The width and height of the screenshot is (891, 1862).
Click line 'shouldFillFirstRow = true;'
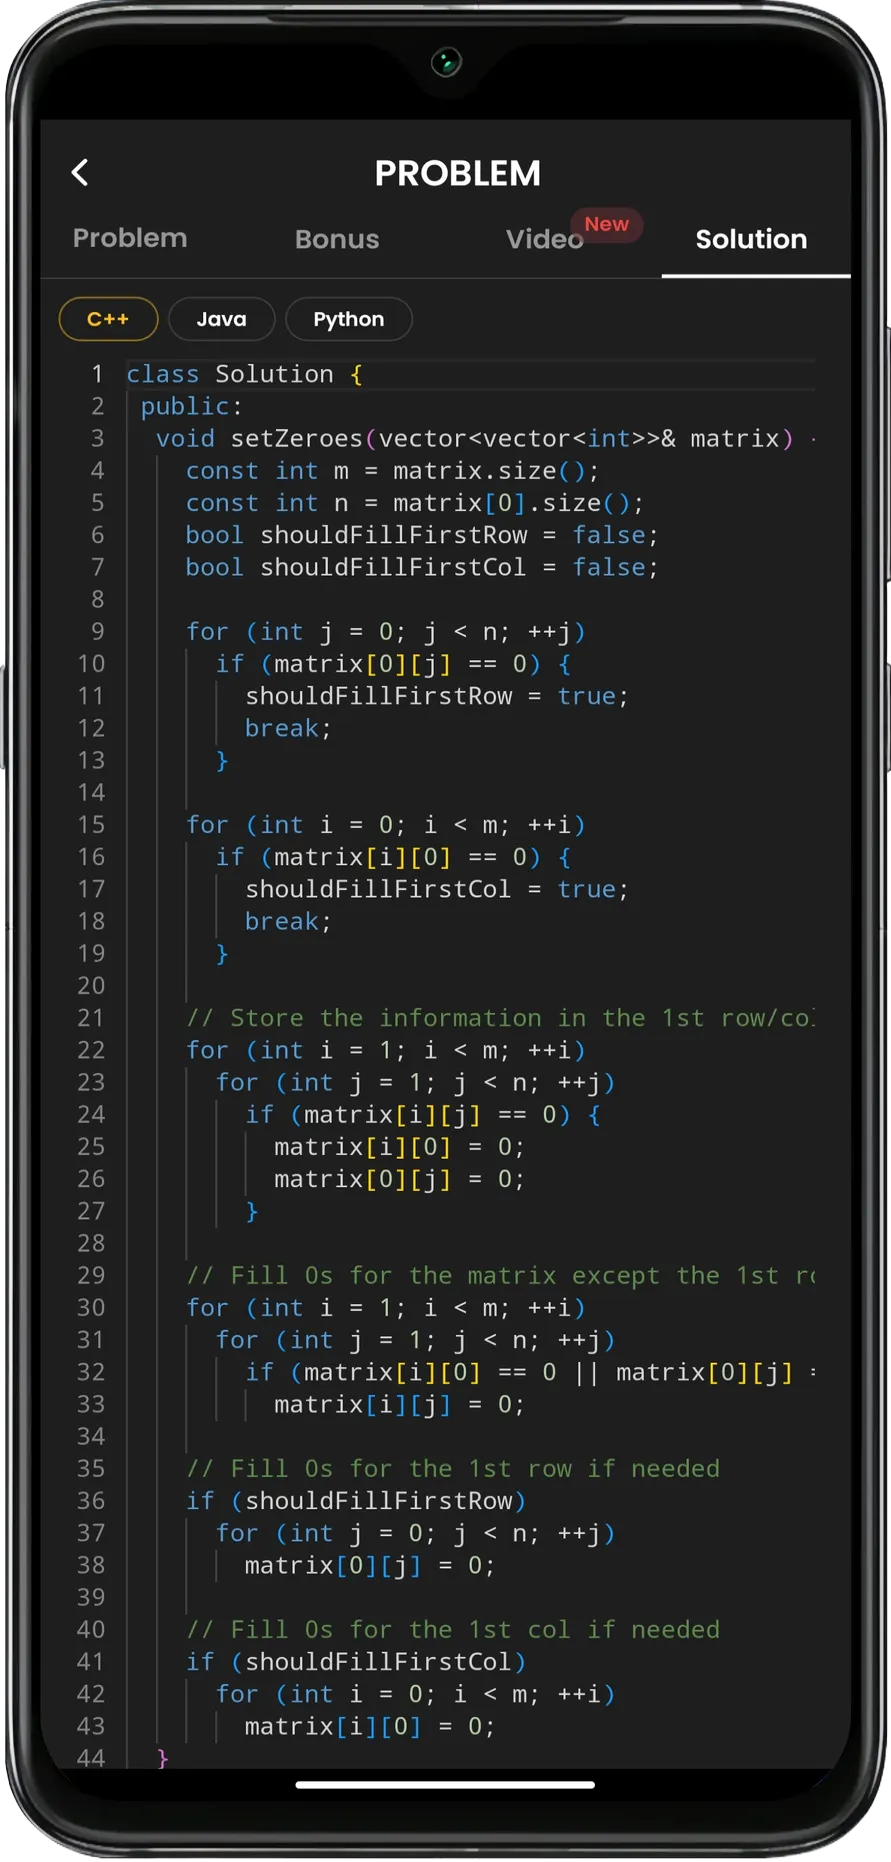tap(437, 696)
